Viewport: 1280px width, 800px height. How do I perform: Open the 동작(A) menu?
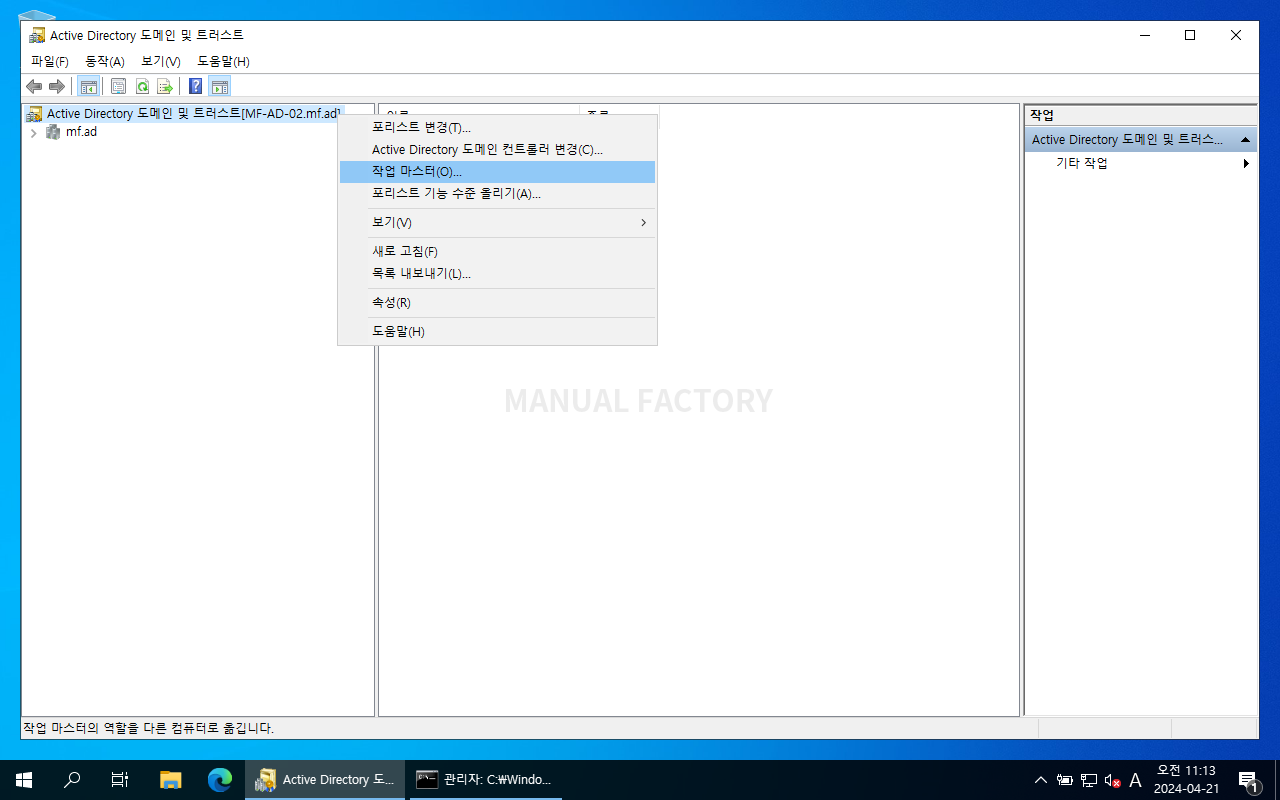coord(105,61)
